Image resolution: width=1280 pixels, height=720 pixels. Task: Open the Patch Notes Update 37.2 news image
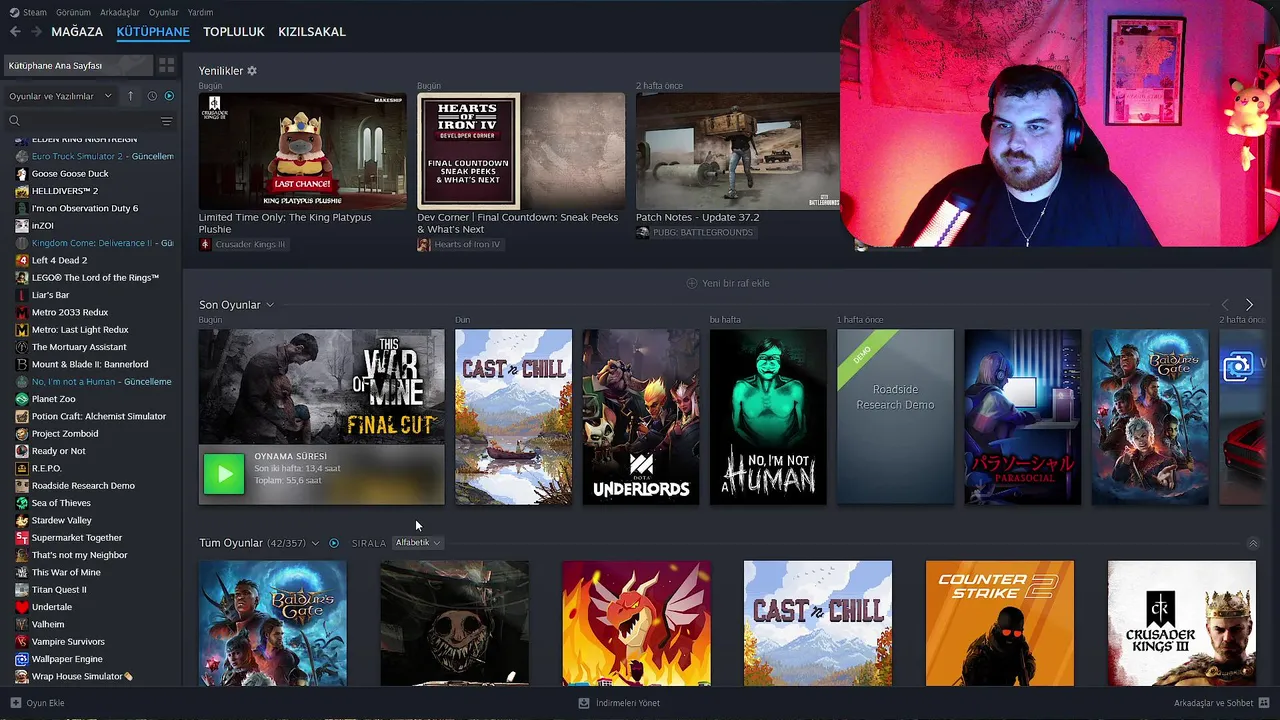(x=740, y=150)
